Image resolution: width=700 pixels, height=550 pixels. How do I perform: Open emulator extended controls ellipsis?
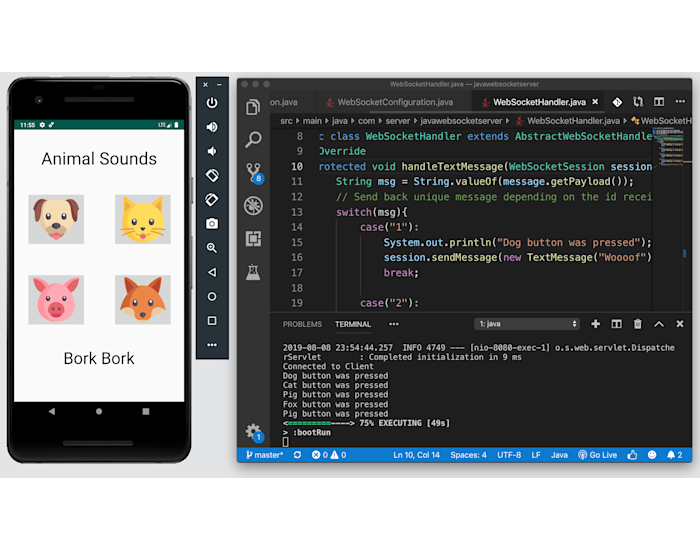pos(212,345)
